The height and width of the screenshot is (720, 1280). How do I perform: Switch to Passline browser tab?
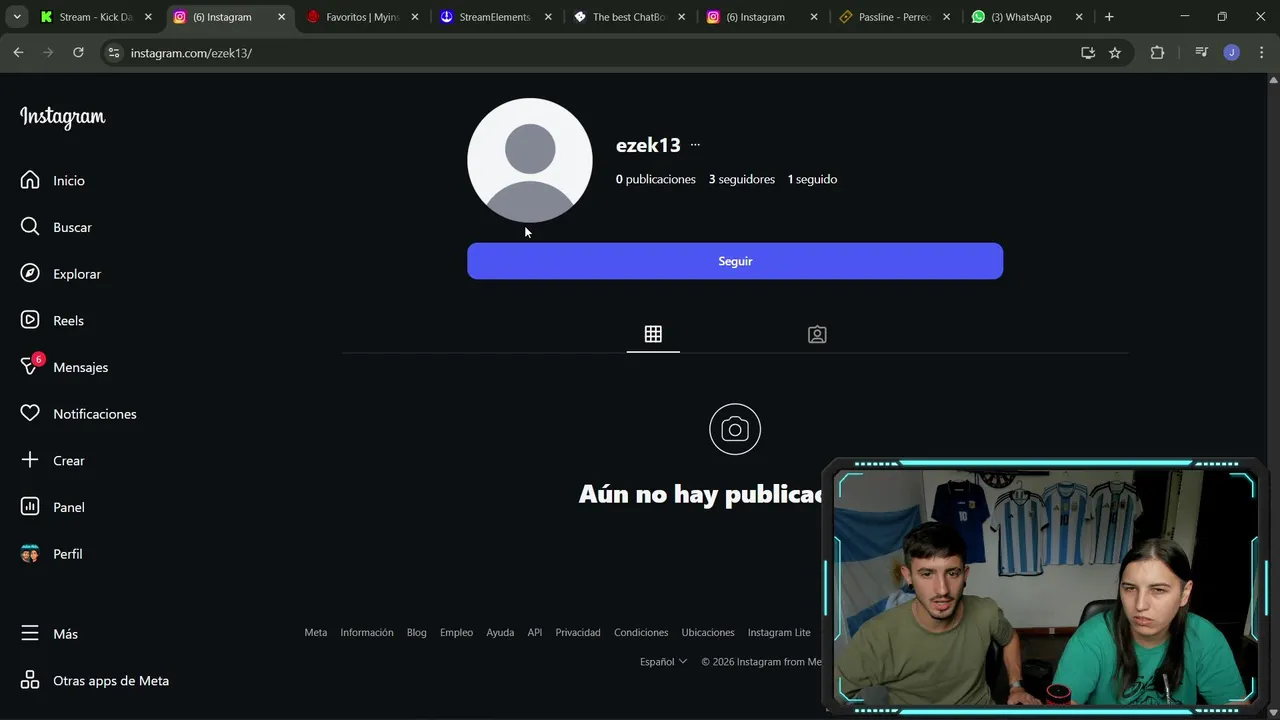893,17
